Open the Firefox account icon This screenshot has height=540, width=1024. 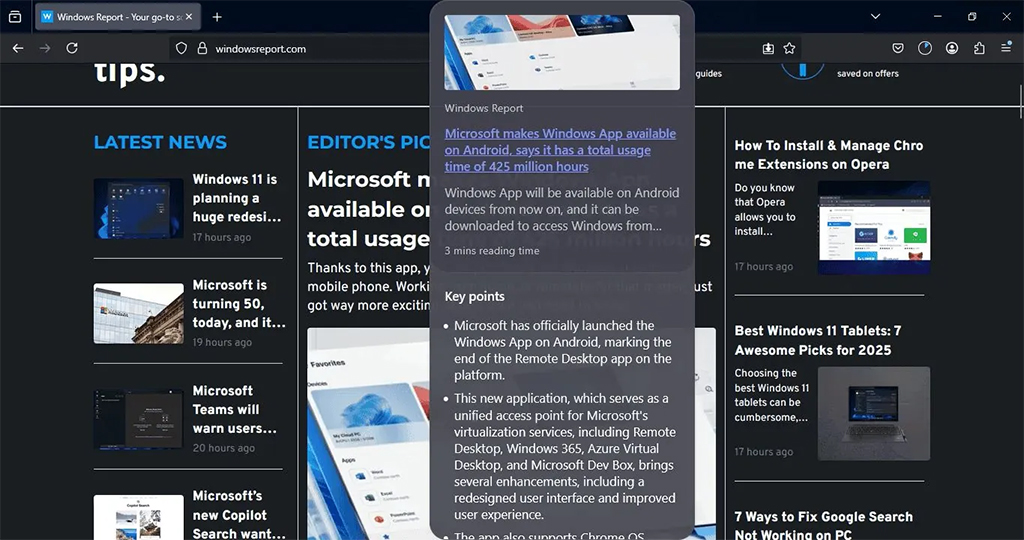point(952,48)
